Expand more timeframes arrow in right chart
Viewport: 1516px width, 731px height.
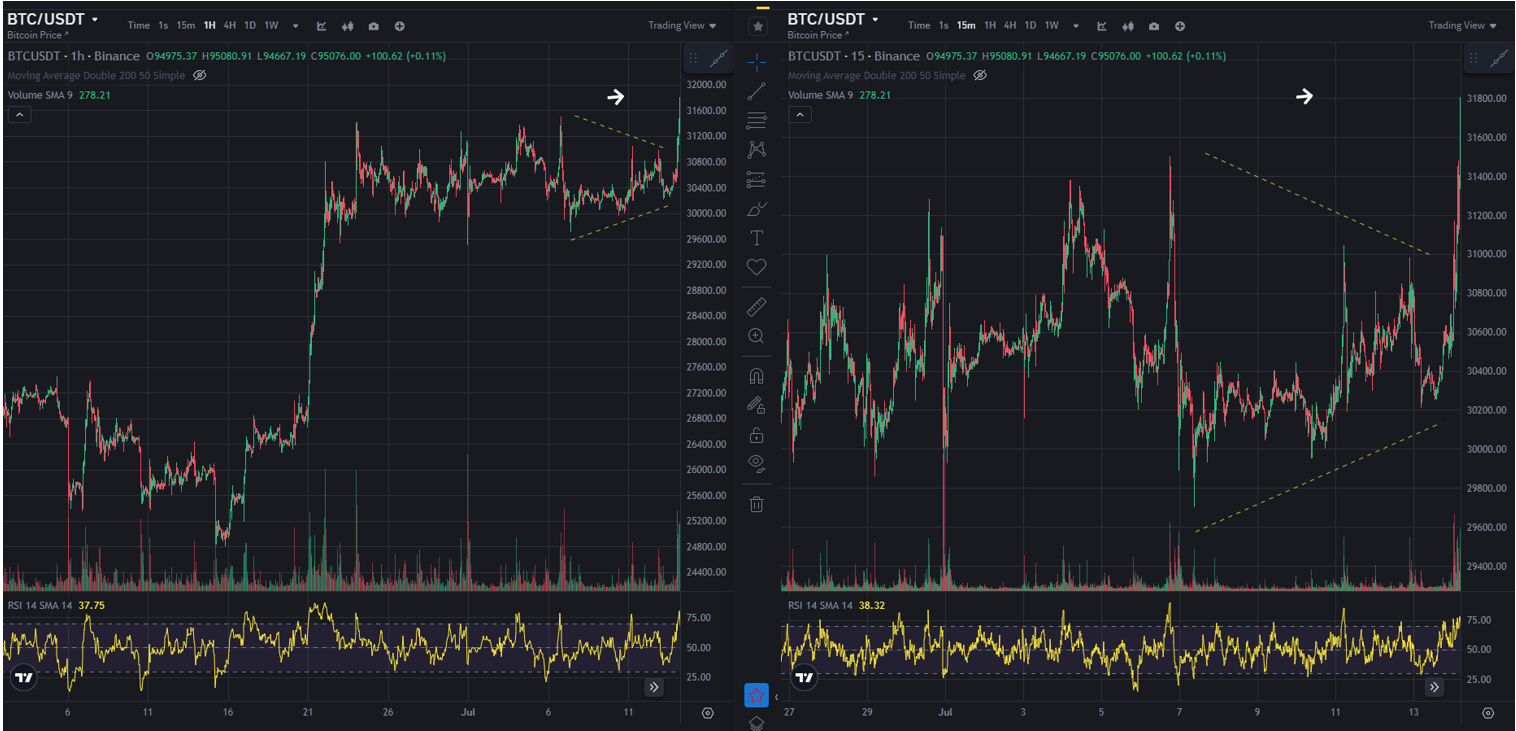click(1076, 26)
